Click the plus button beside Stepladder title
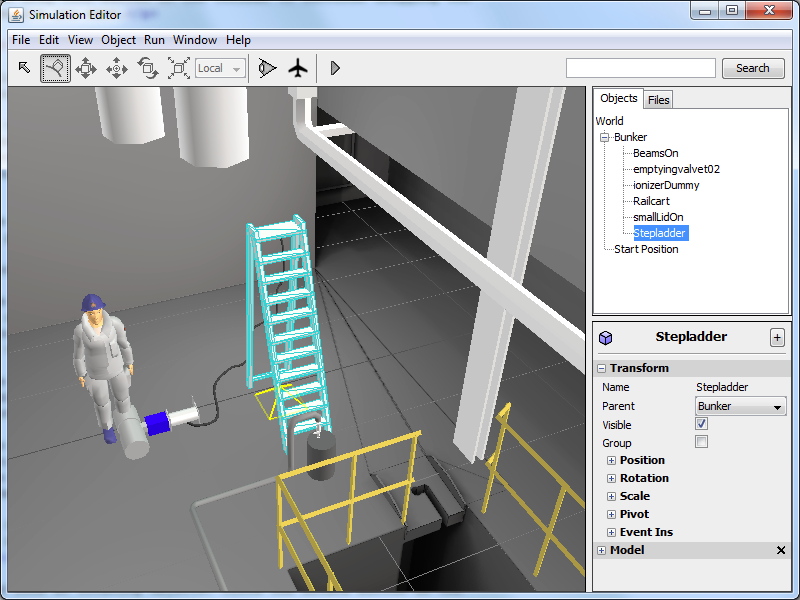800x600 pixels. [777, 337]
